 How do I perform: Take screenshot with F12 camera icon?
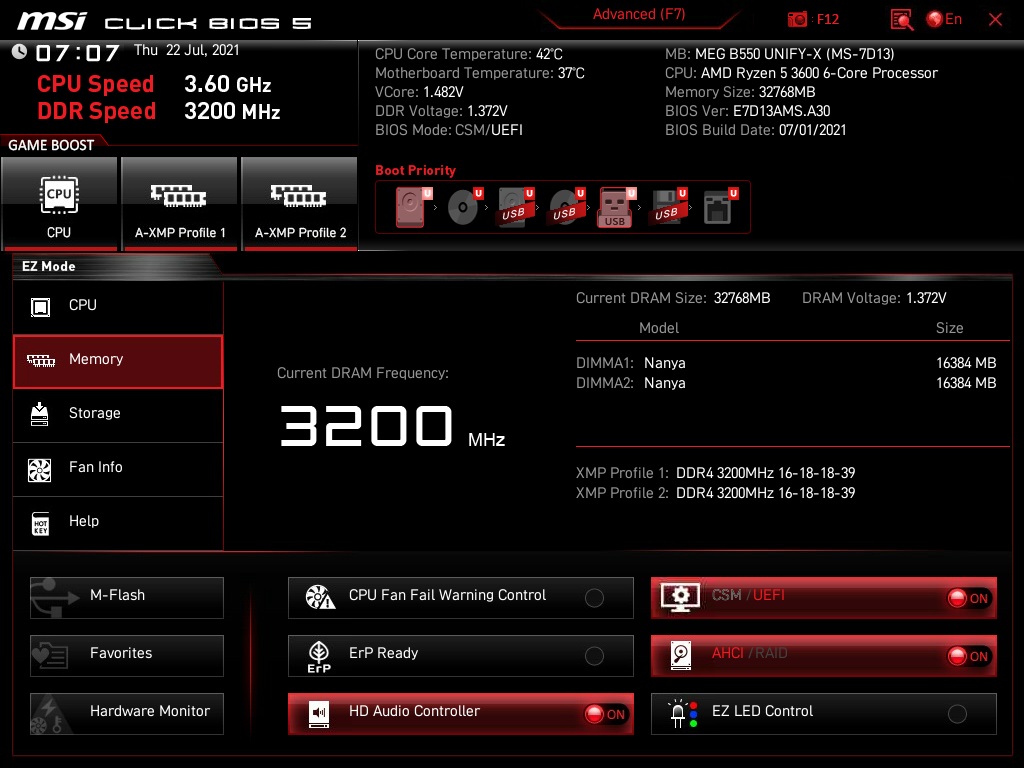tap(797, 19)
